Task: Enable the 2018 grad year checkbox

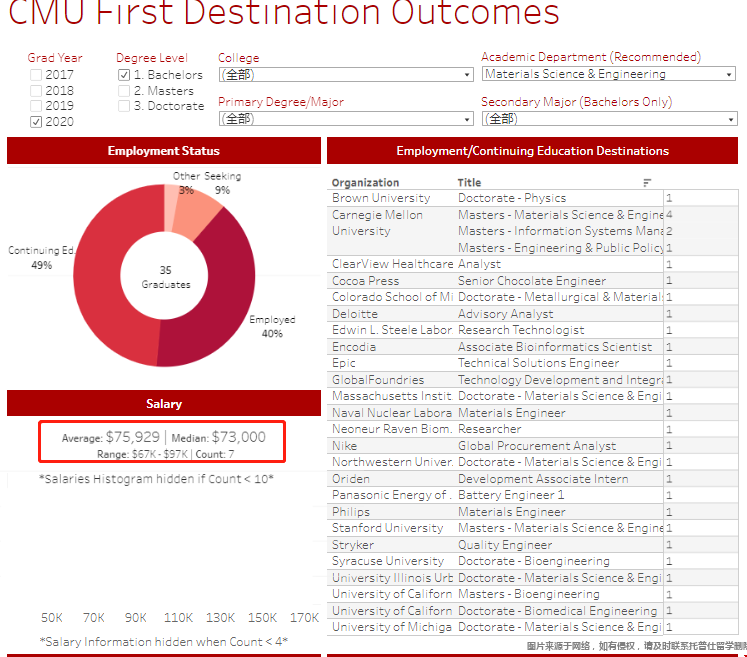Action: pyautogui.click(x=36, y=91)
